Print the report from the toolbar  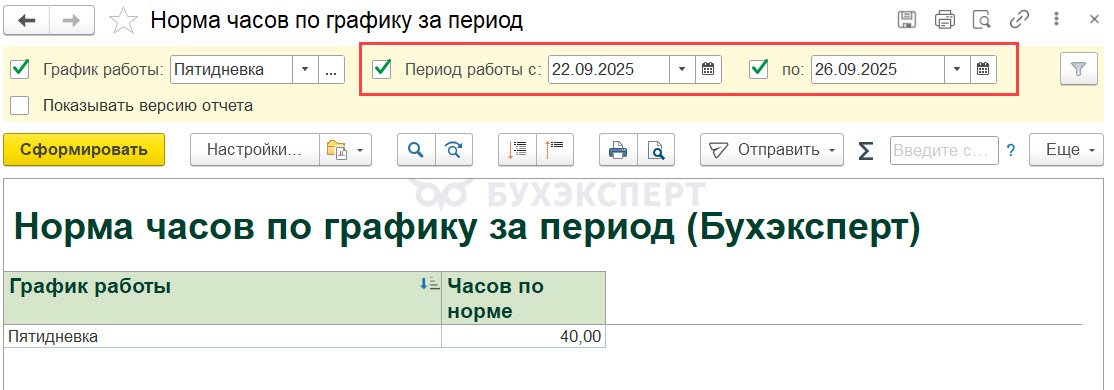[619, 150]
